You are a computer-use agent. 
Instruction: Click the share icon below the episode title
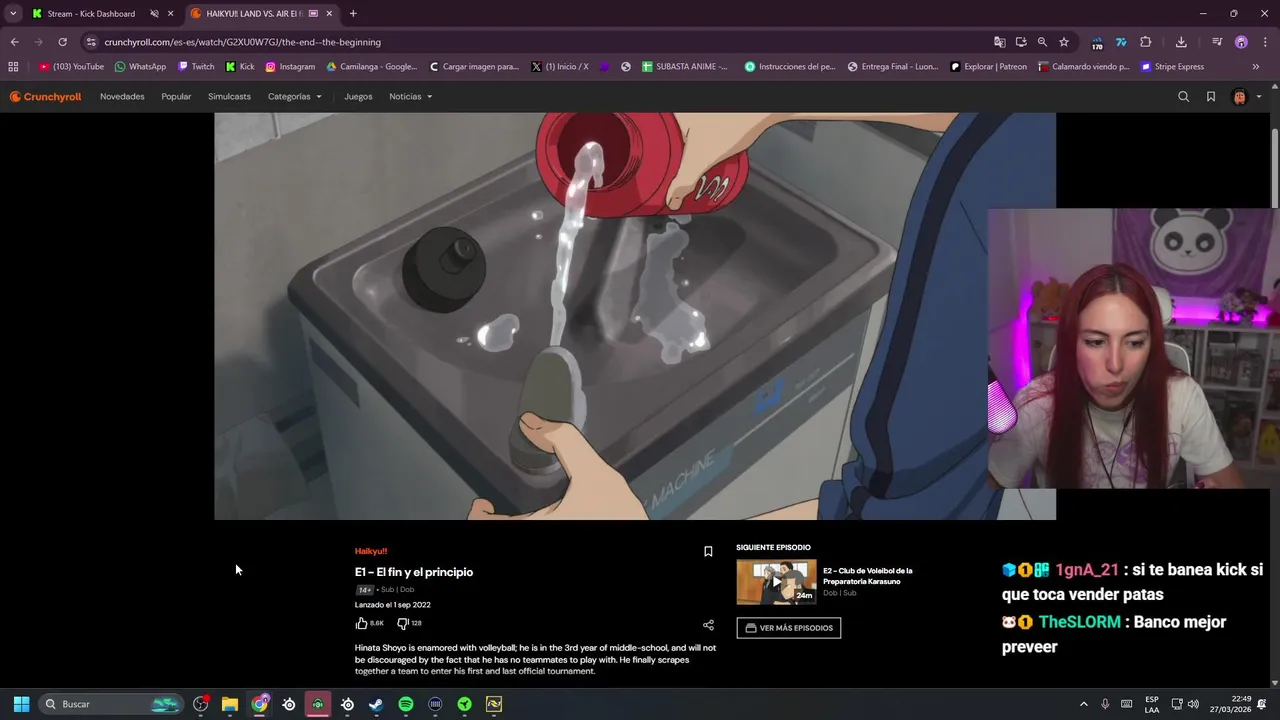pyautogui.click(x=708, y=625)
